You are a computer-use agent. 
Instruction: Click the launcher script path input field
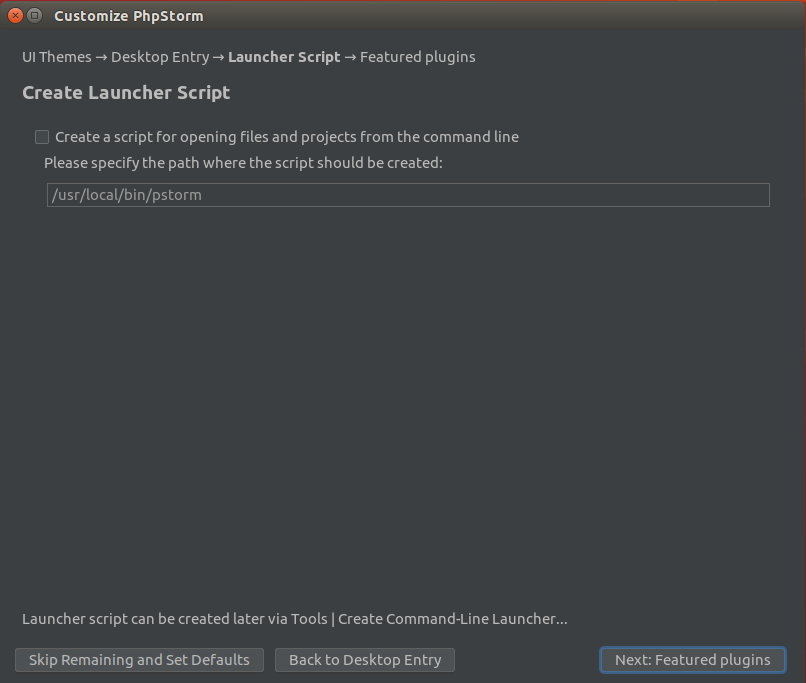(408, 195)
